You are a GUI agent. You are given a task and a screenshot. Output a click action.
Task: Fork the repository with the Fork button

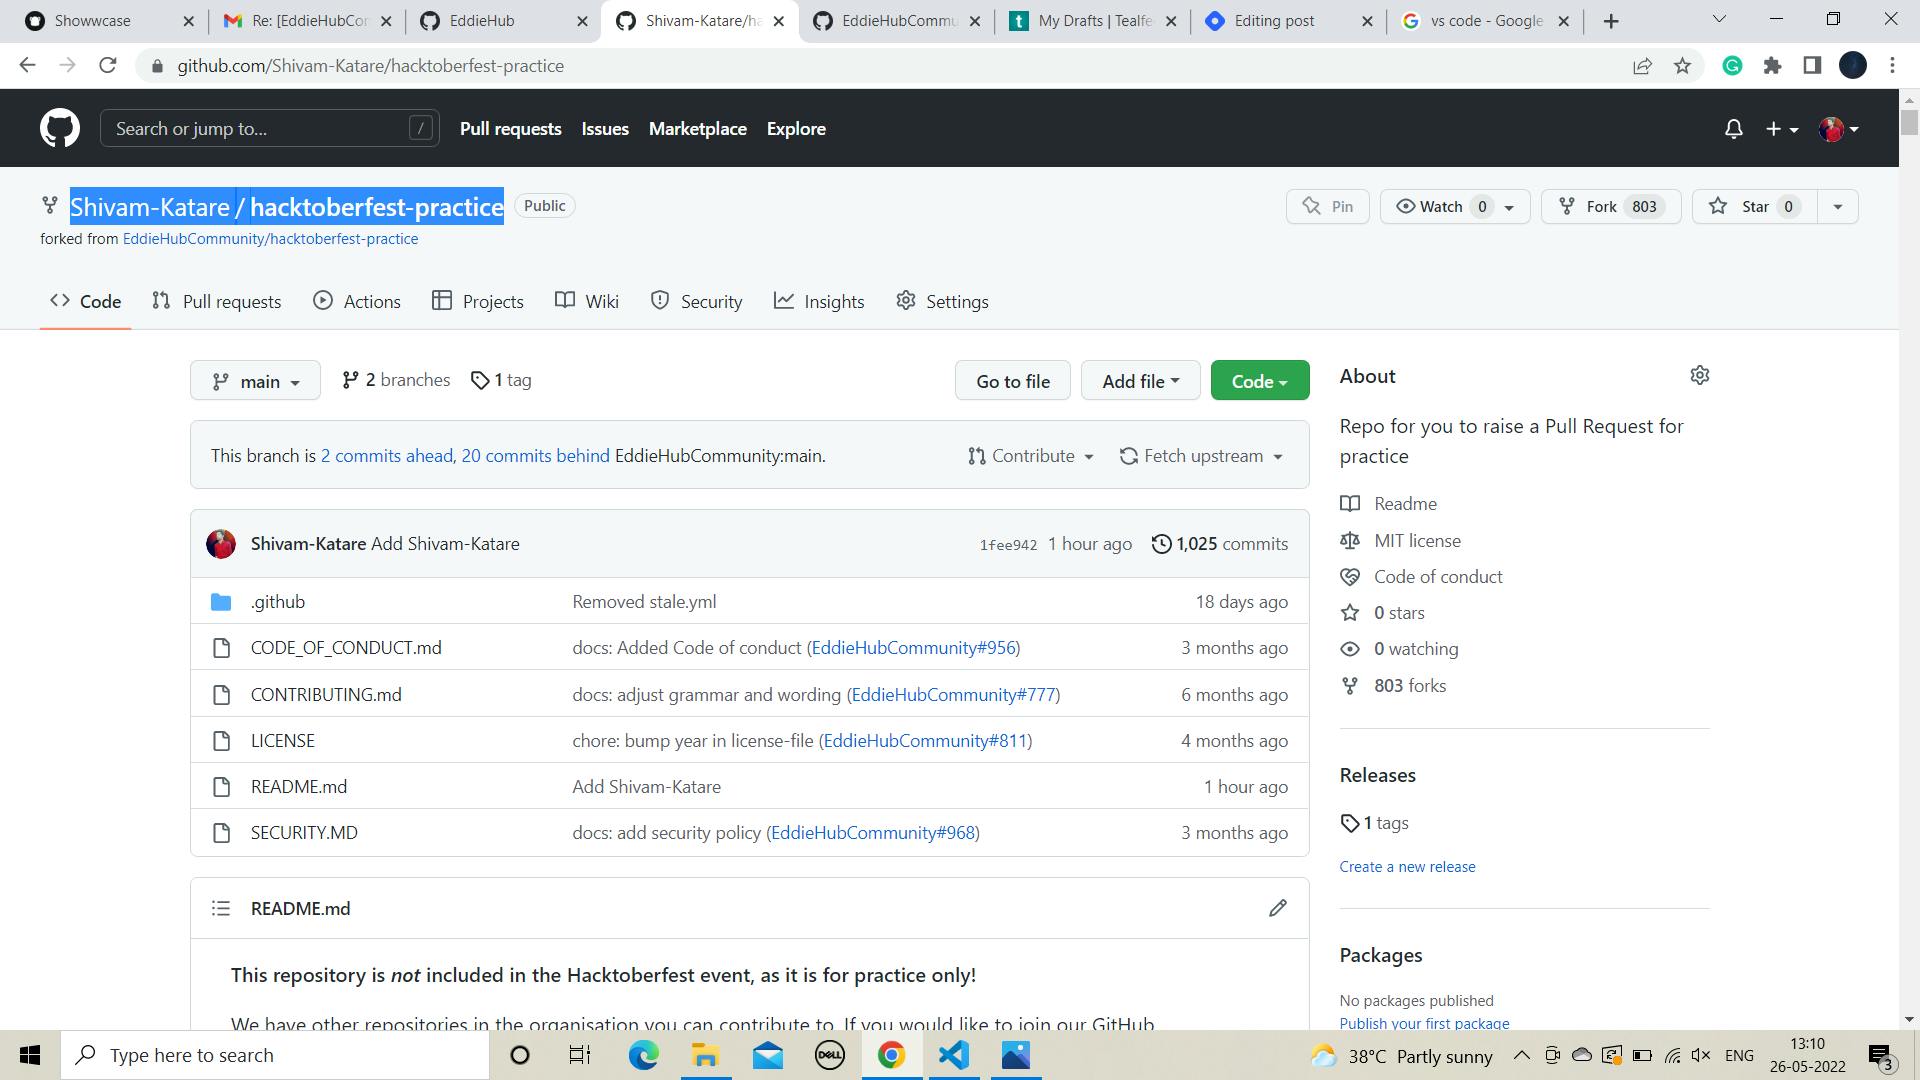point(1611,206)
